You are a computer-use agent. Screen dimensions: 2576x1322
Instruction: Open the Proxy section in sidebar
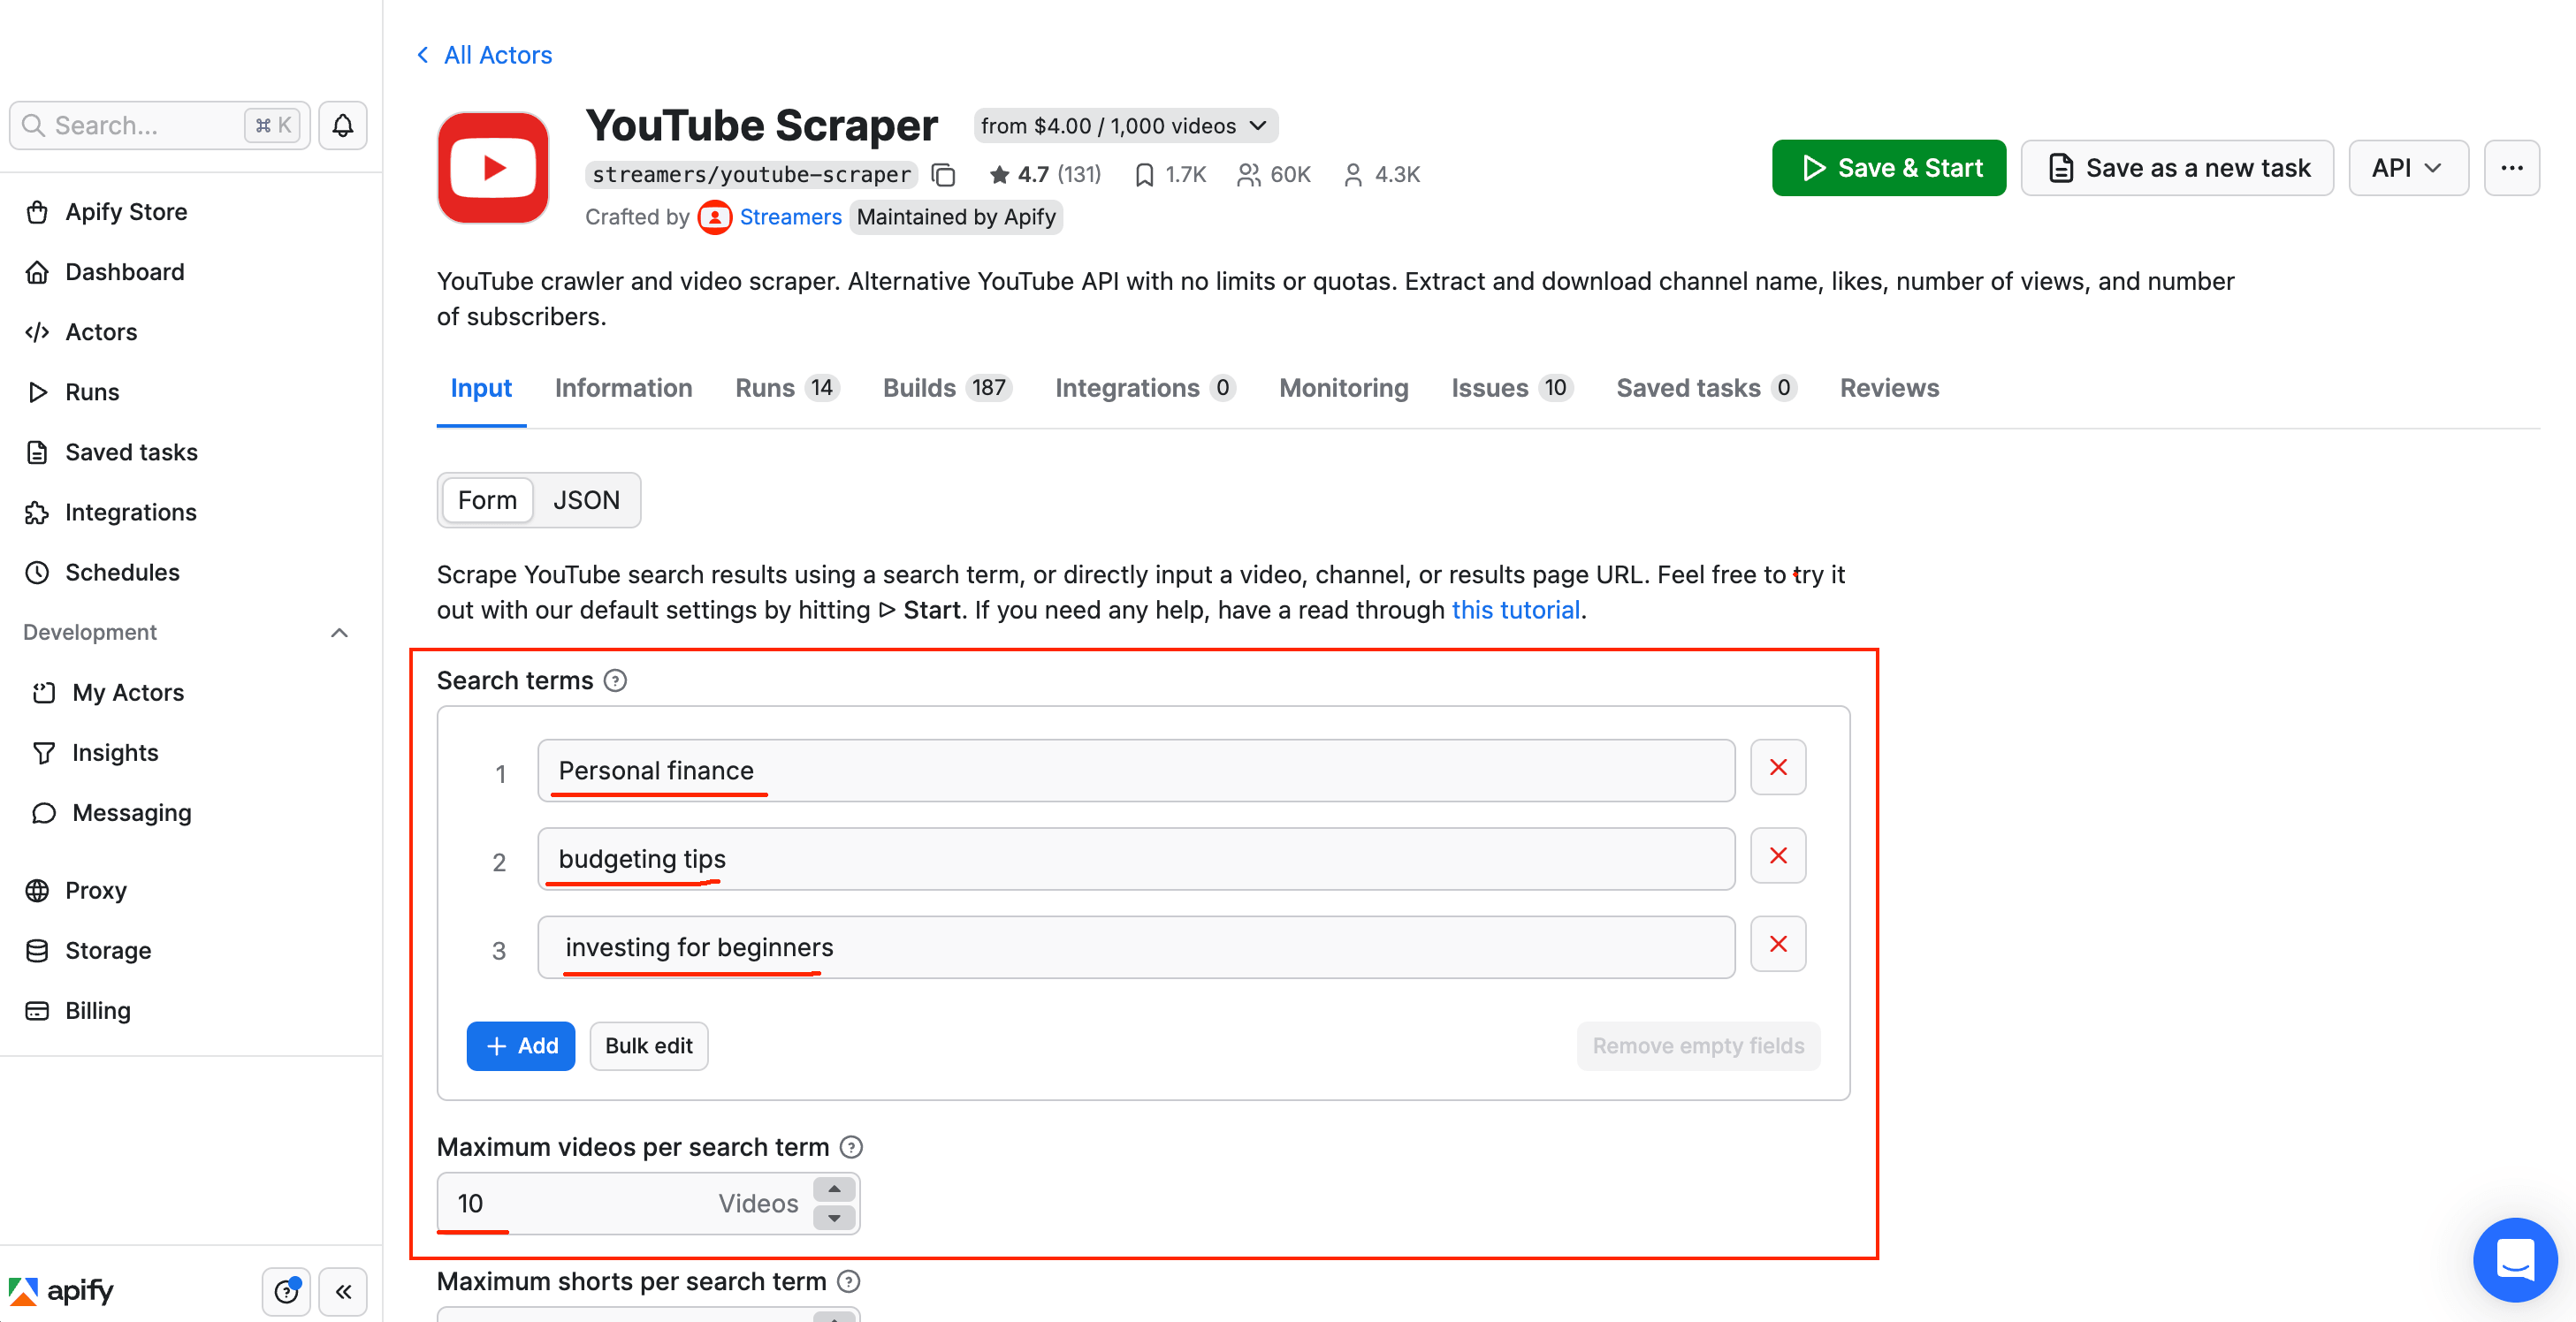[96, 890]
